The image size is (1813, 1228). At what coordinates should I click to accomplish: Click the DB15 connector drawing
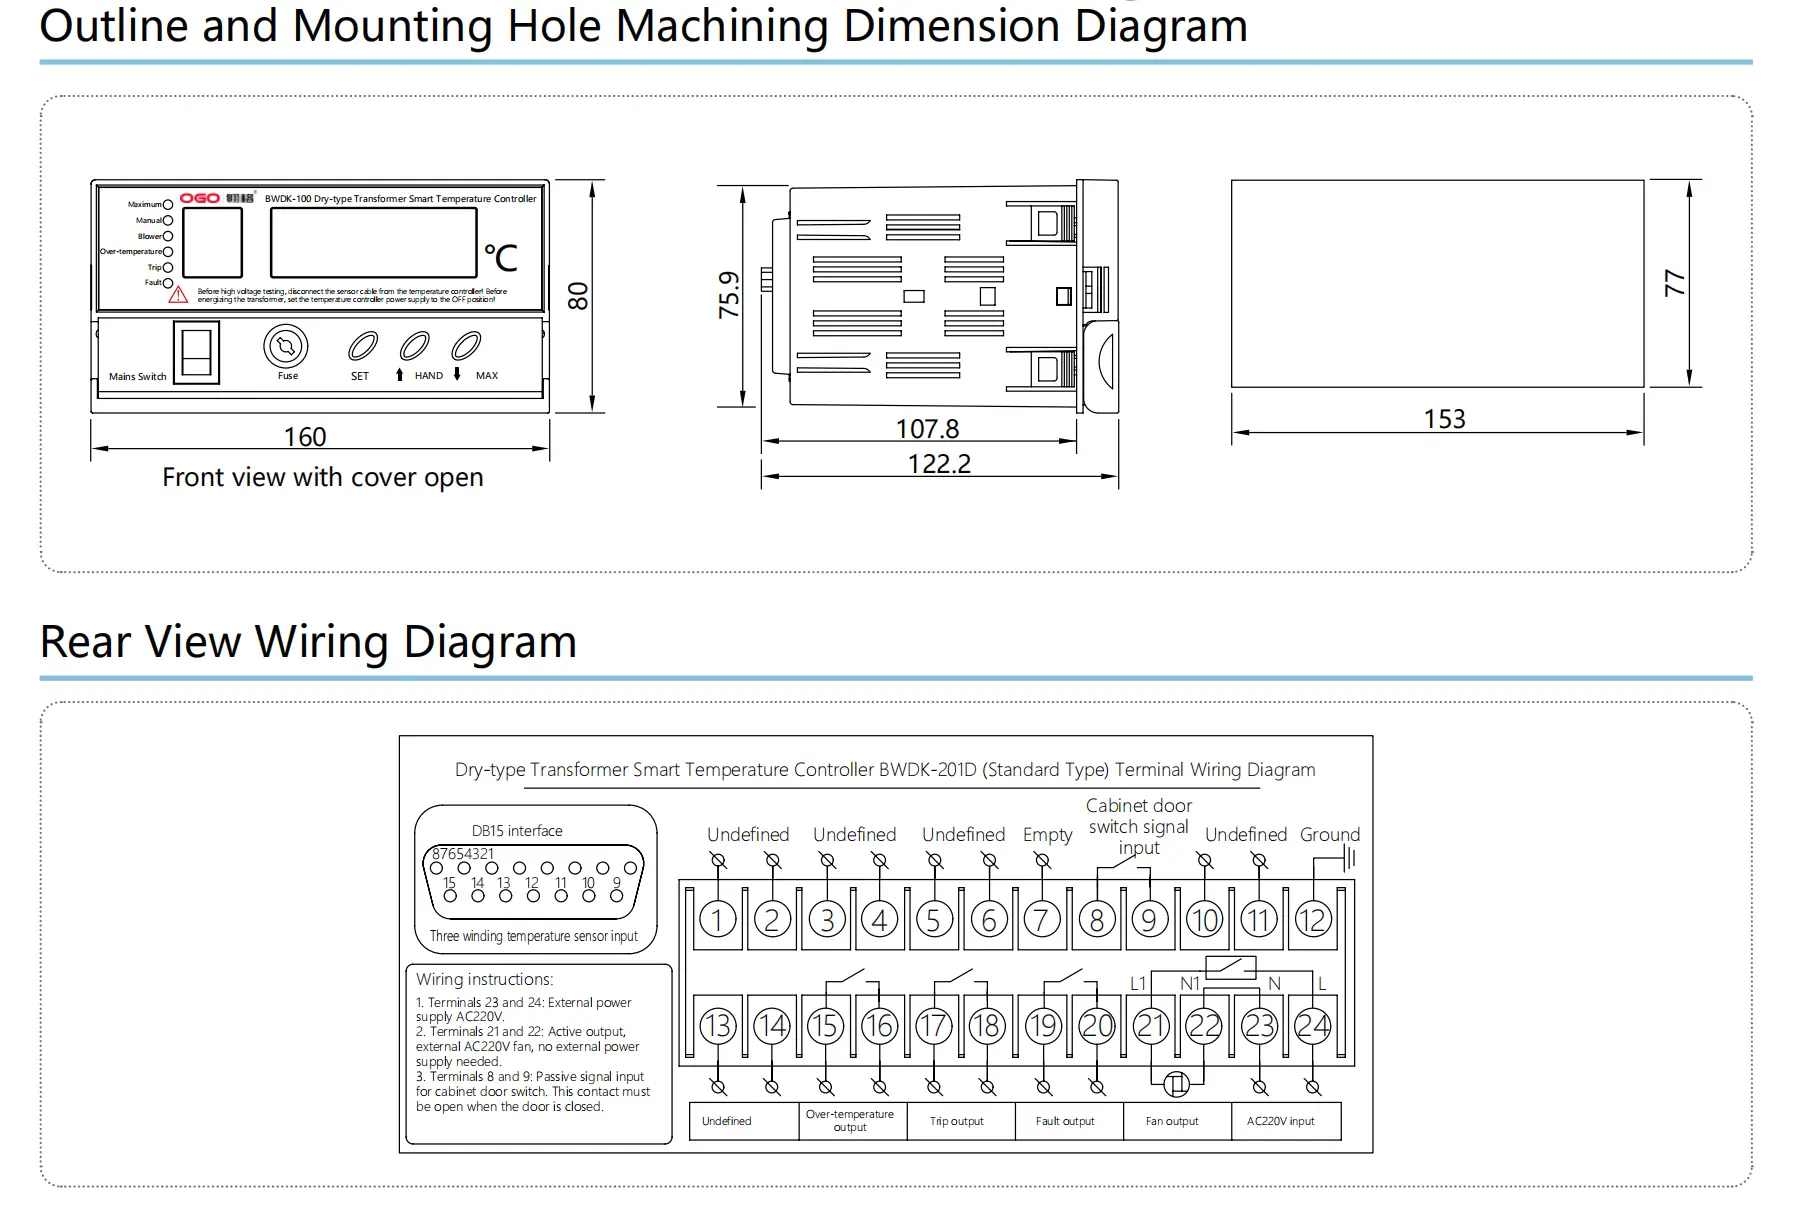[535, 881]
